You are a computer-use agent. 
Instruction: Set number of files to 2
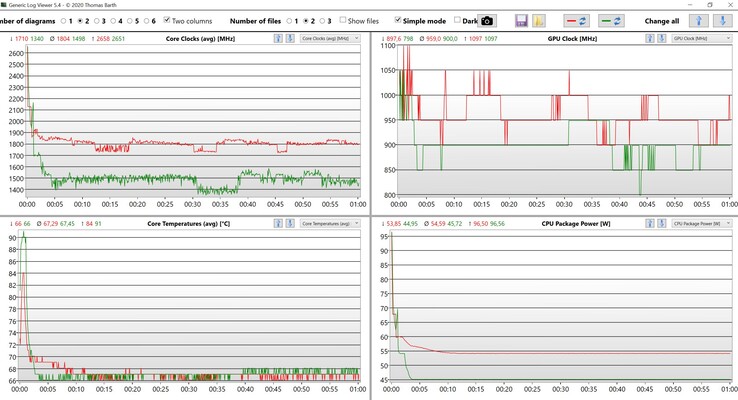pos(306,21)
